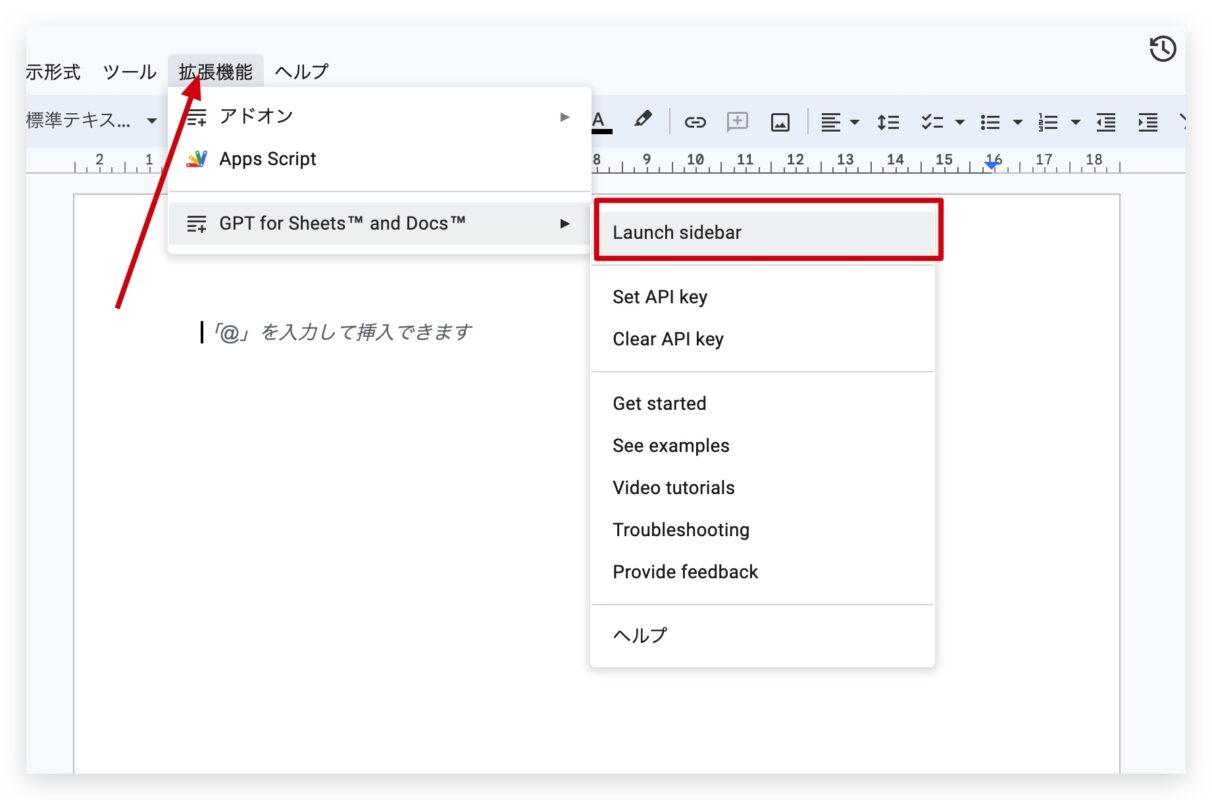1212x800 pixels.
Task: Choose Provide feedback
Action: point(762,572)
